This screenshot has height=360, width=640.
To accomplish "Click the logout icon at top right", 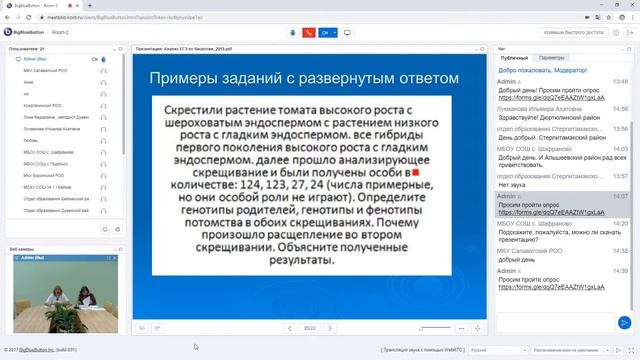I will click(630, 33).
